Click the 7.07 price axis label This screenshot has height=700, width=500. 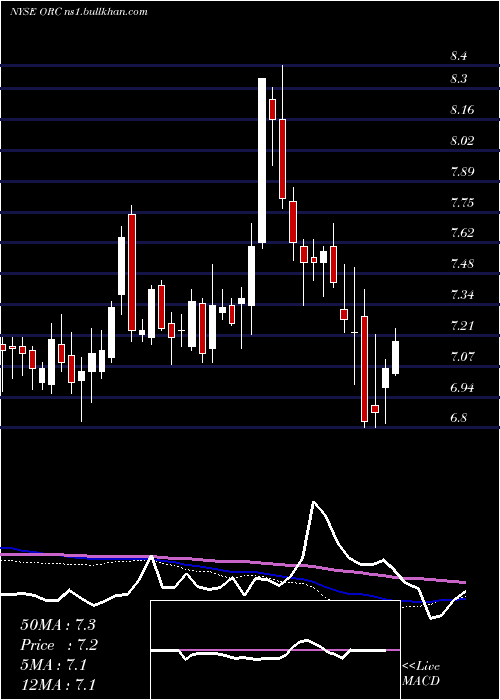pos(461,357)
